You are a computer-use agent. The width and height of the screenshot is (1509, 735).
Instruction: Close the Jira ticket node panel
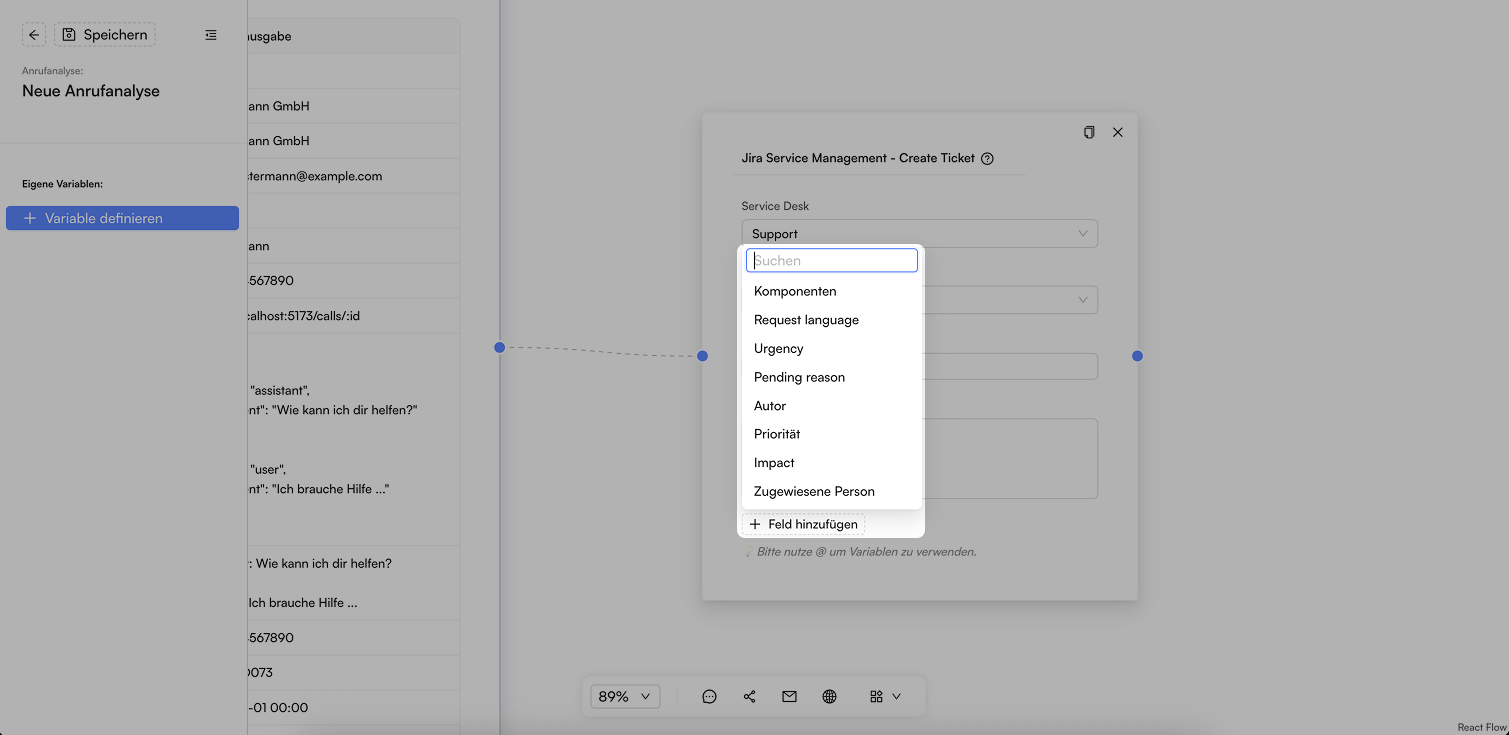pyautogui.click(x=1118, y=132)
